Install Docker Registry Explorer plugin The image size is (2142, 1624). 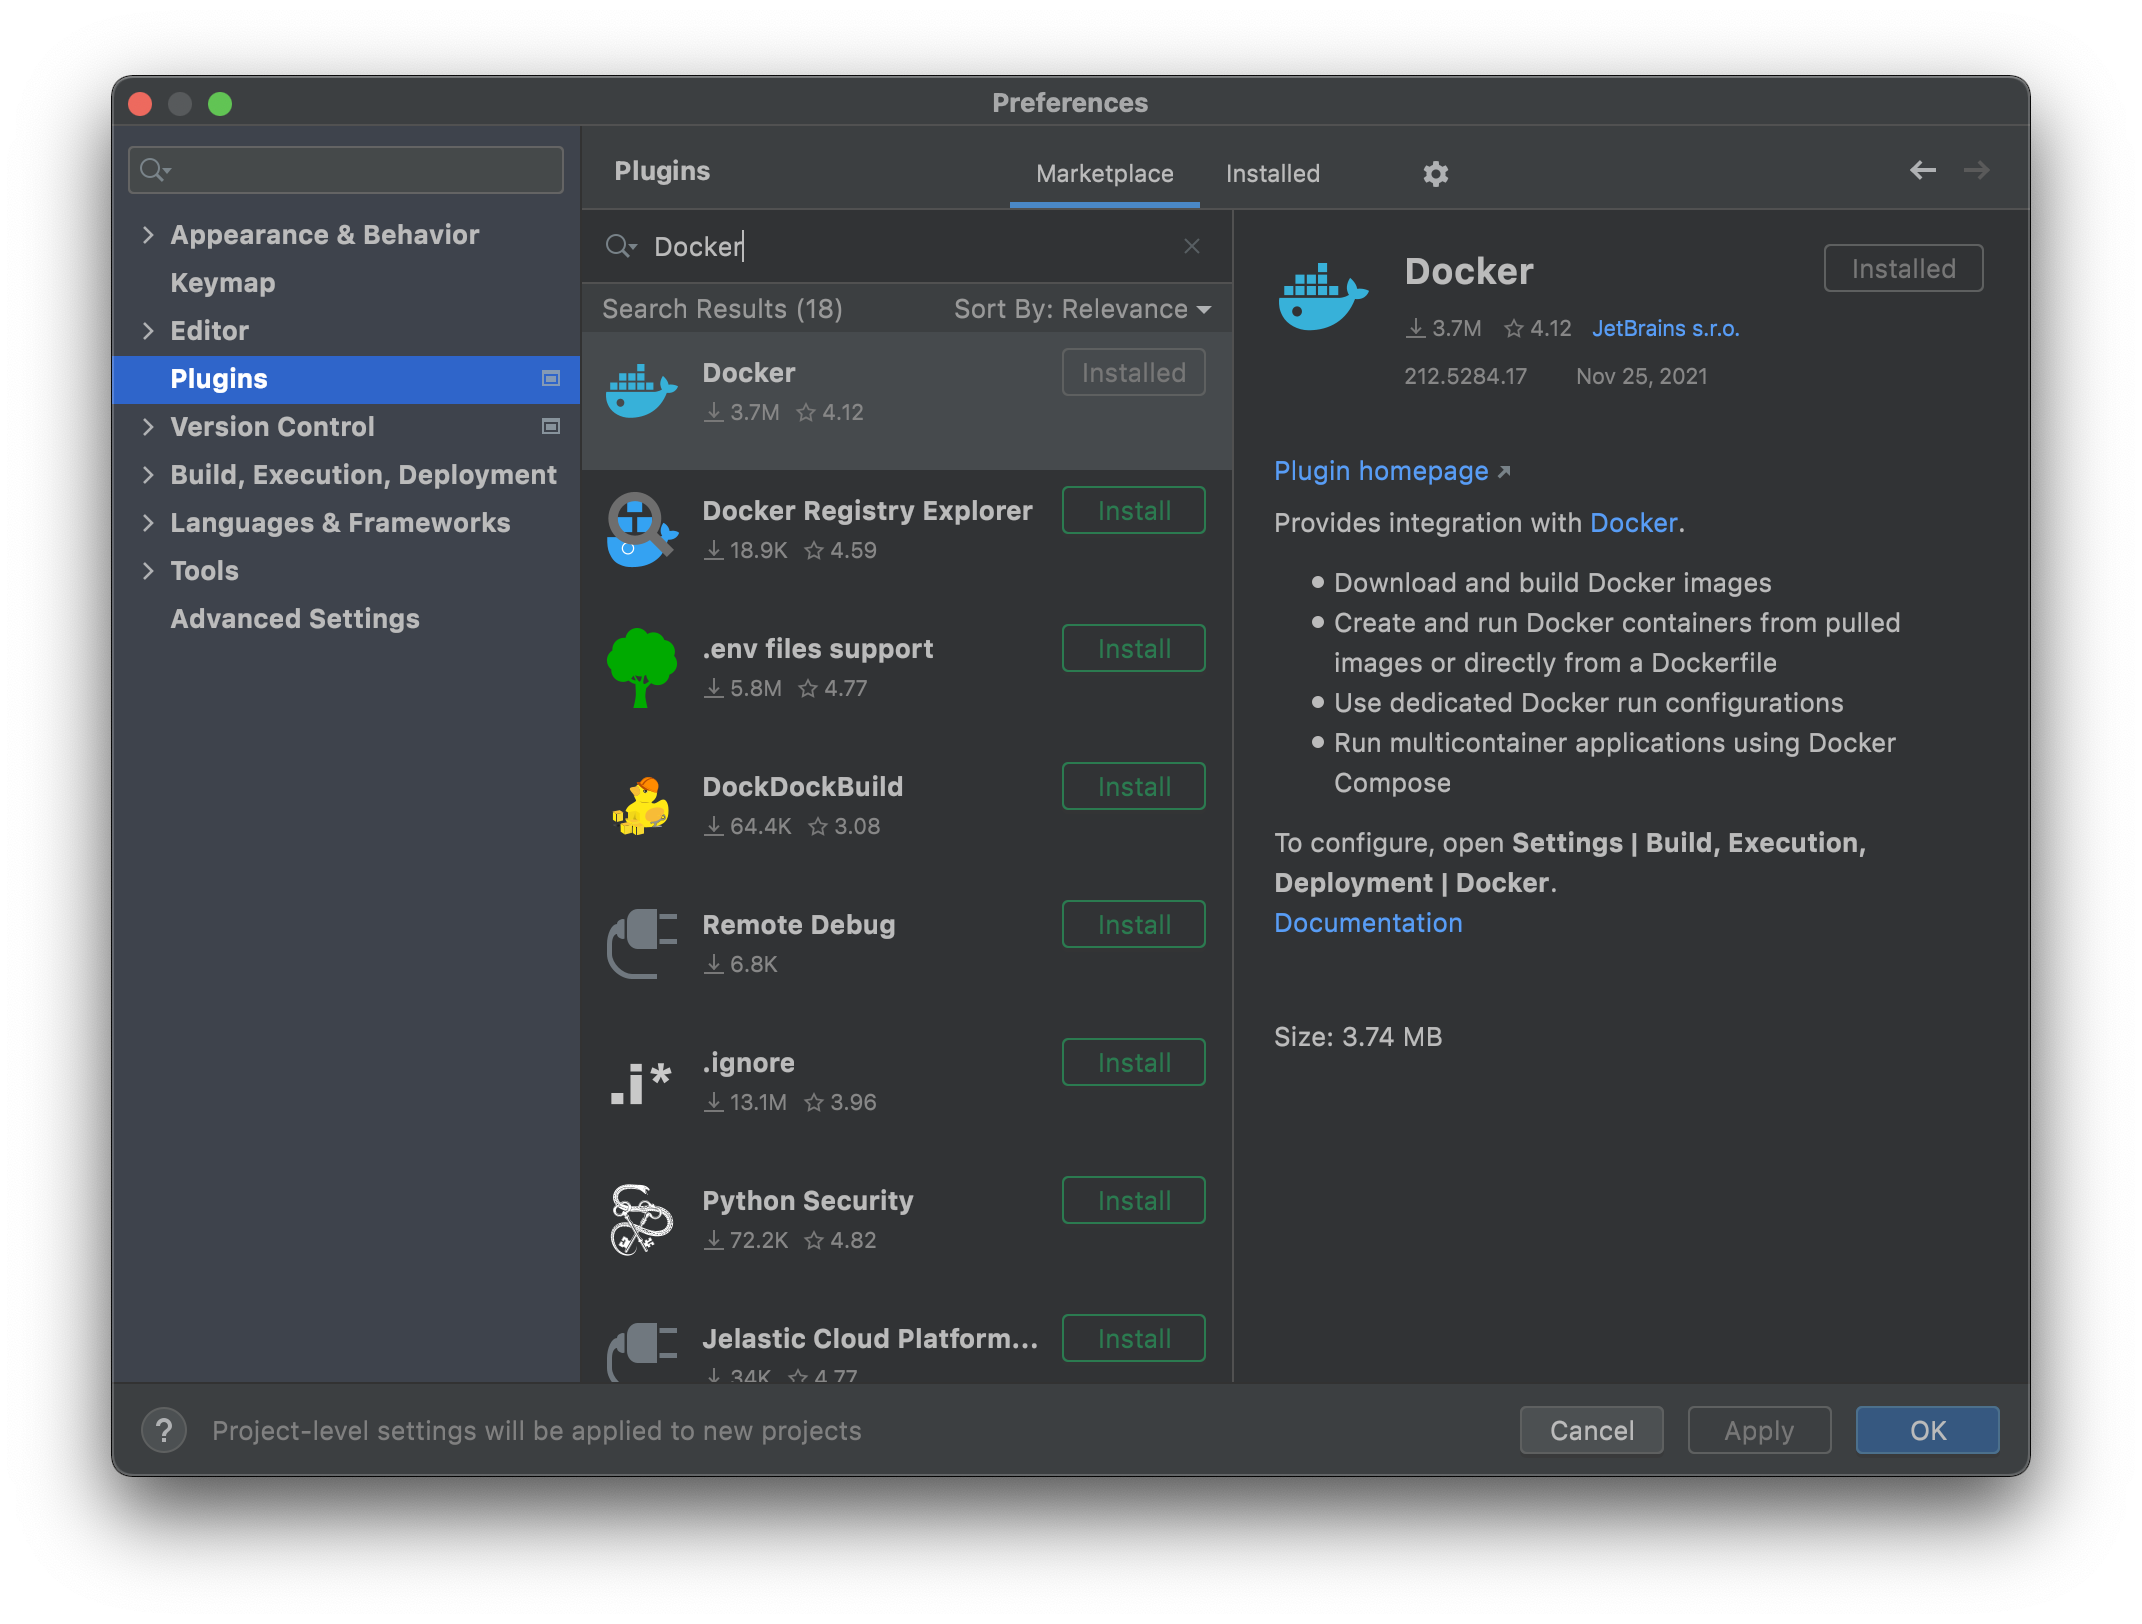1133,510
